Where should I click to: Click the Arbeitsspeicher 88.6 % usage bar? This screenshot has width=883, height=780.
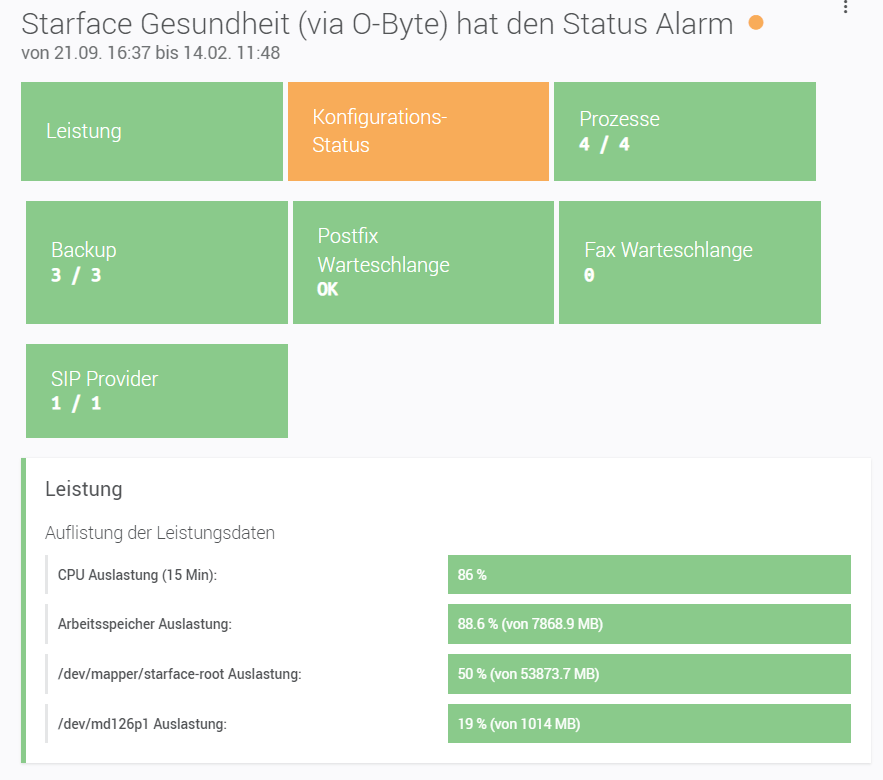click(x=649, y=624)
